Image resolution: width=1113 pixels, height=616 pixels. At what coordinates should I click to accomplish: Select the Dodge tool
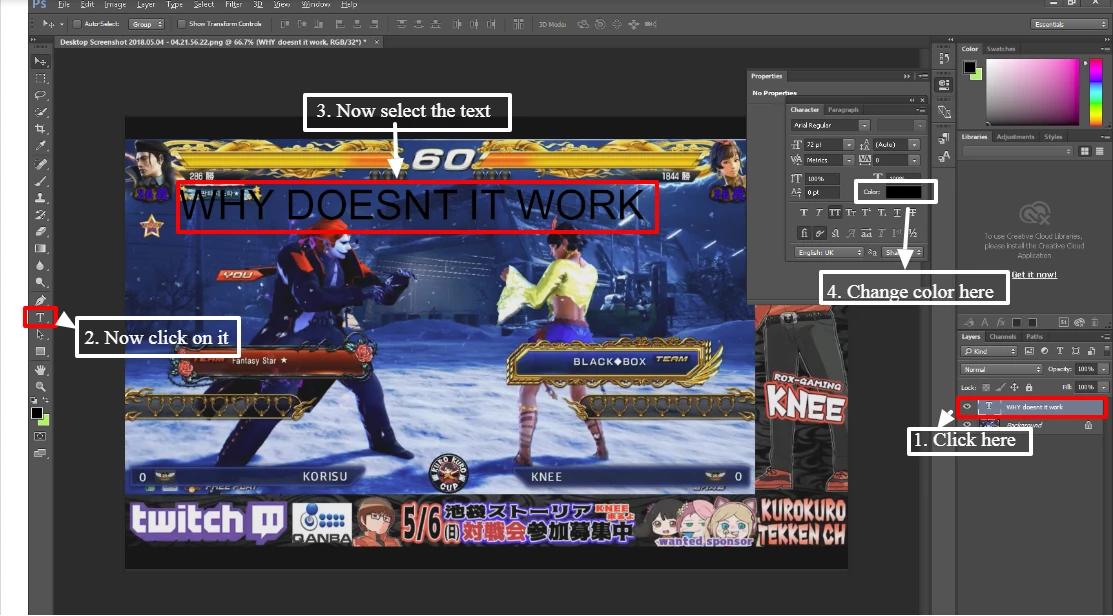click(40, 283)
